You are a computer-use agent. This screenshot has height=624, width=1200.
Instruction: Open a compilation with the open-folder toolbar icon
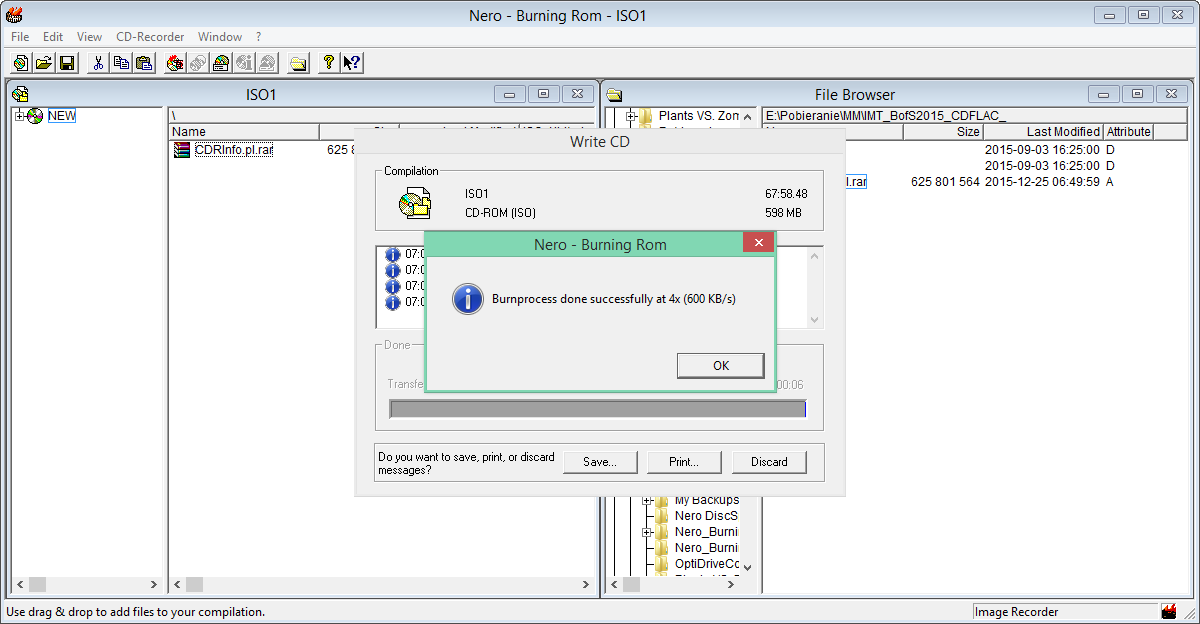44,63
